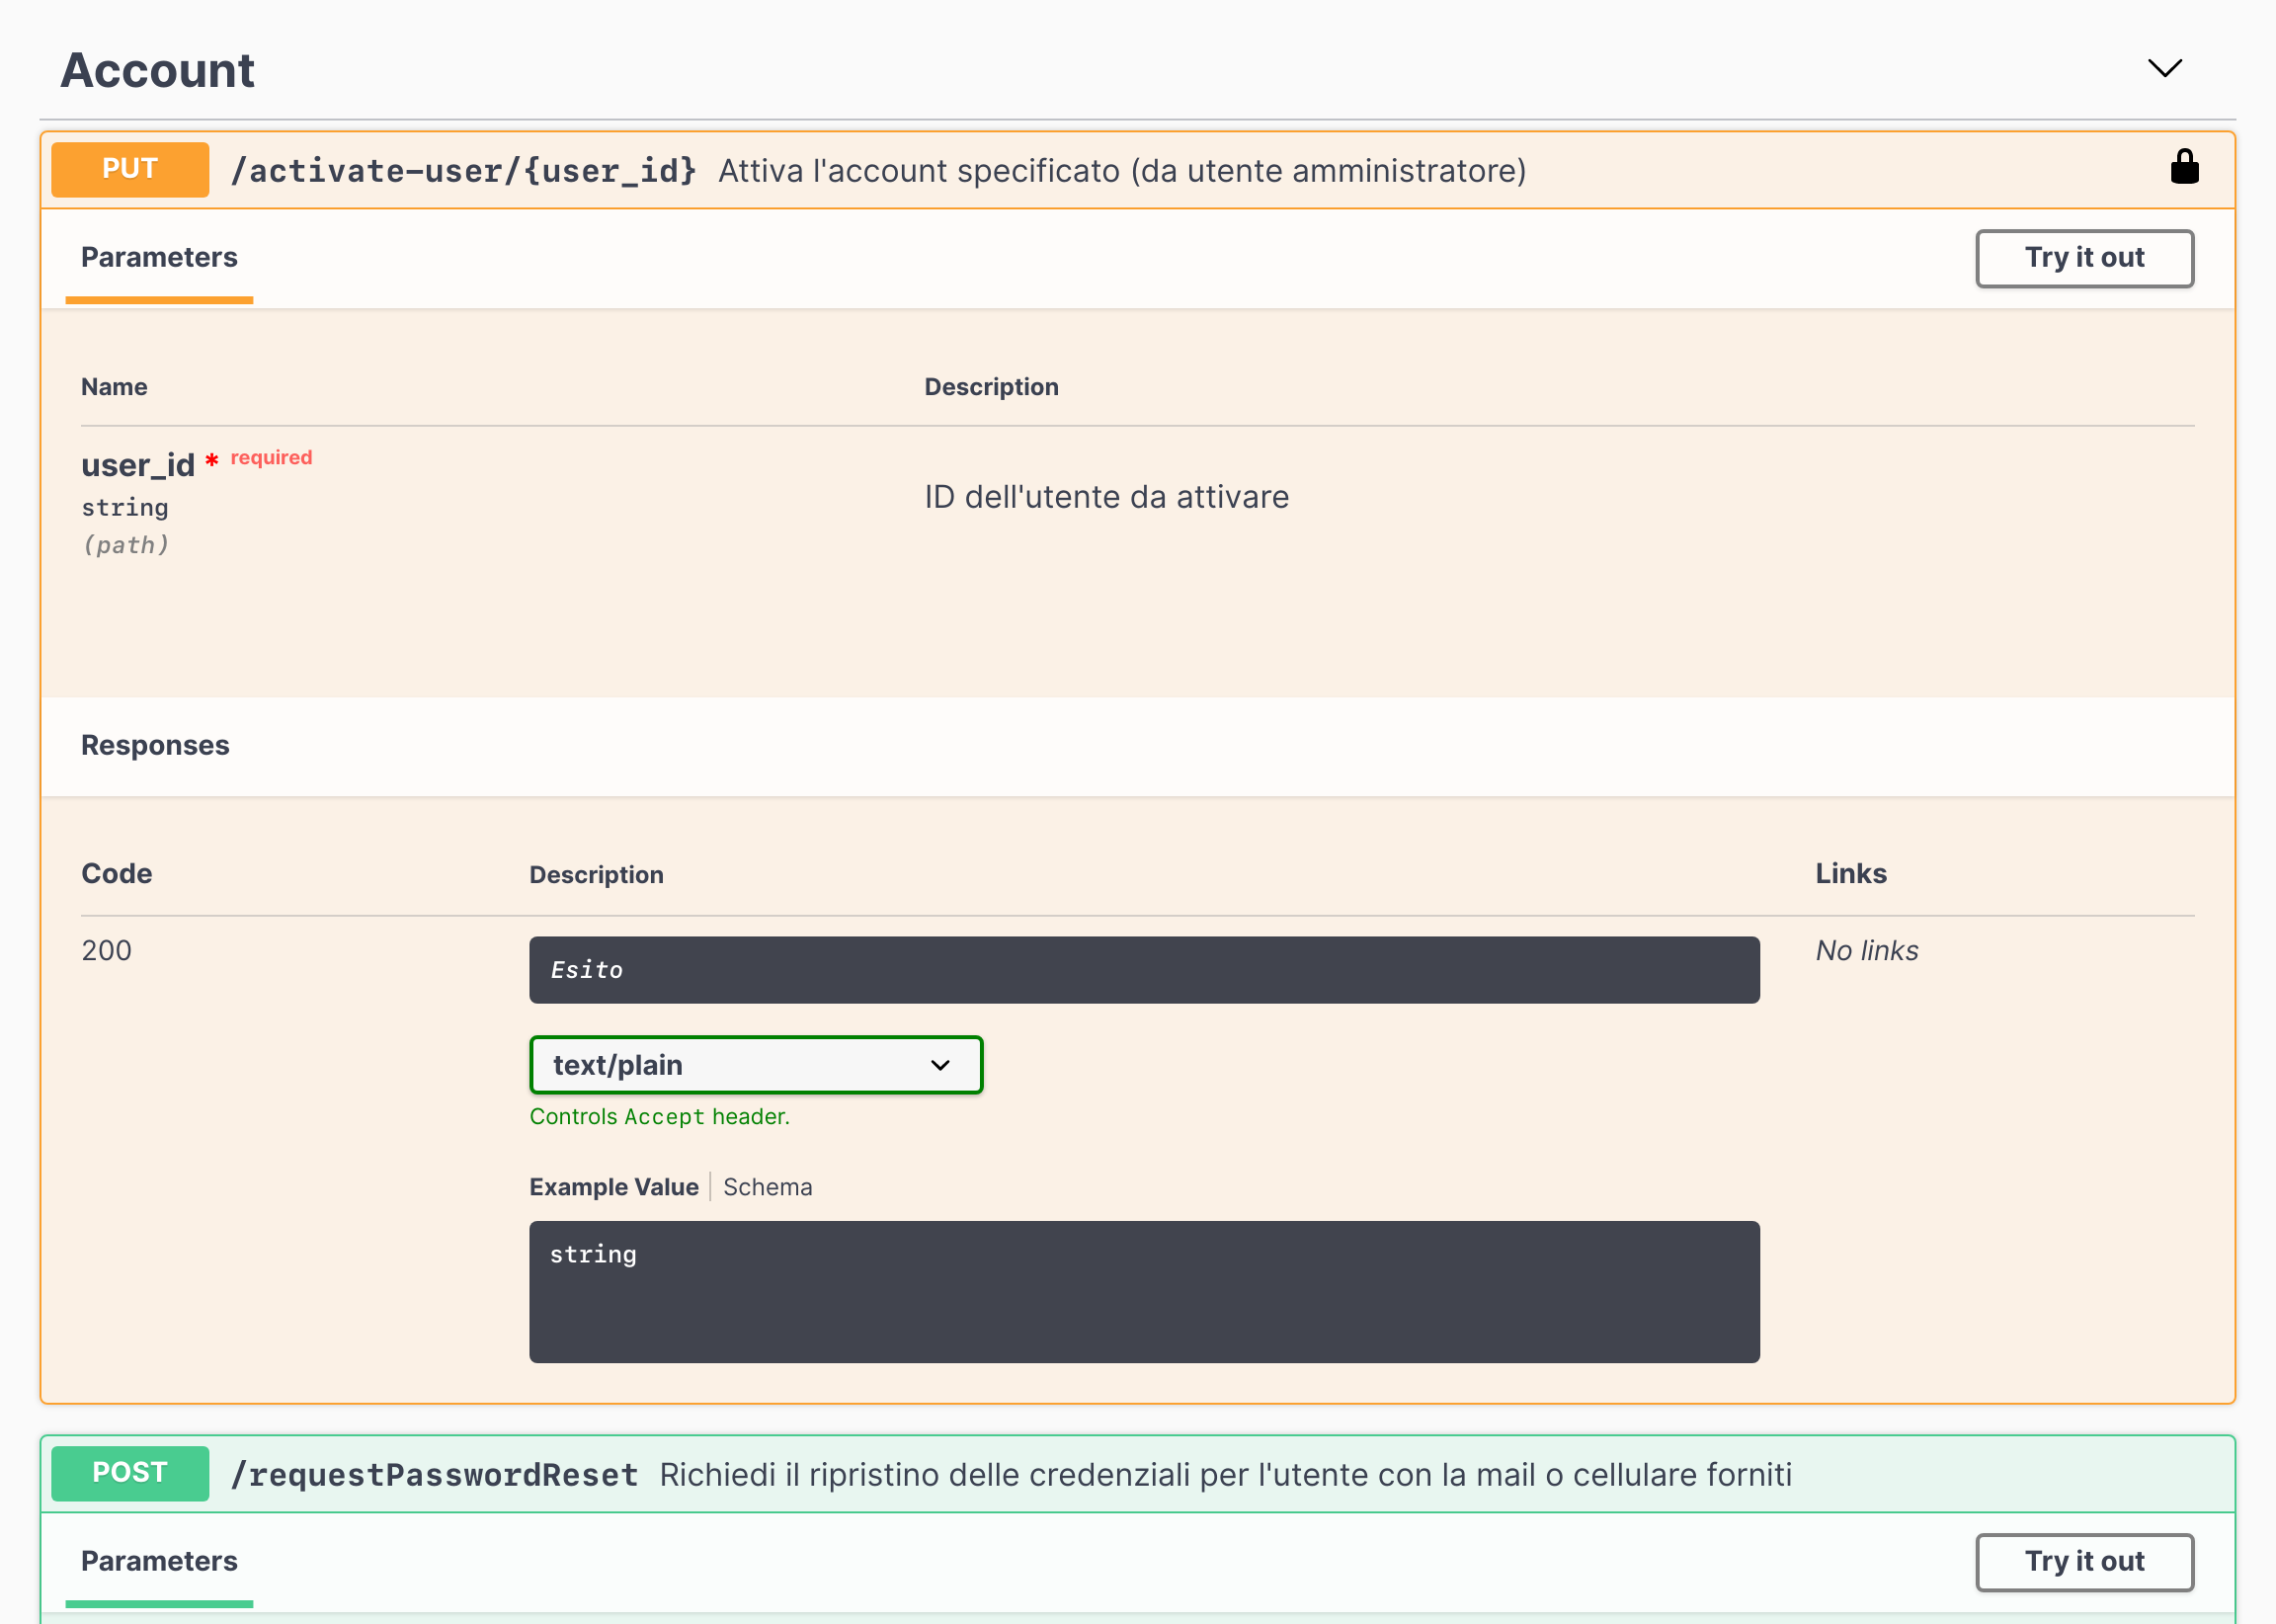The width and height of the screenshot is (2276, 1624).
Task: Click the string example value code block
Action: 1143,1291
